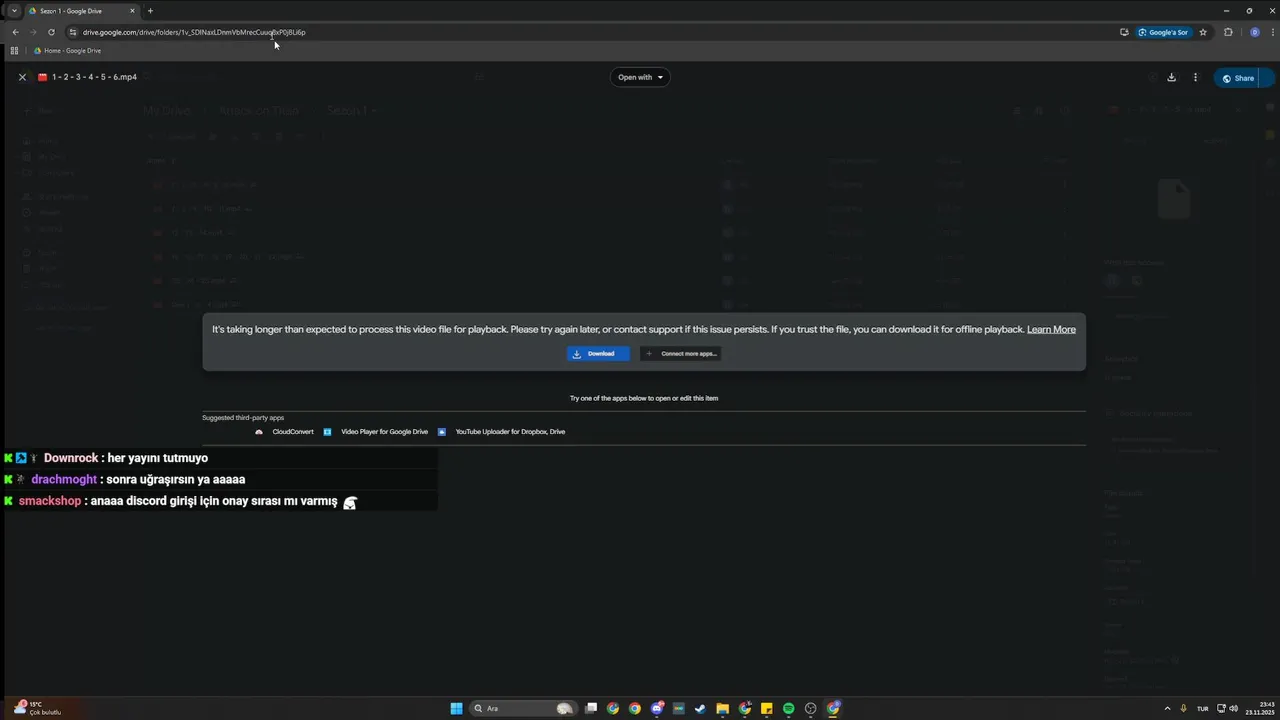Click the install/cast screen icon in address bar
This screenshot has width=1280, height=720.
pos(1124,32)
